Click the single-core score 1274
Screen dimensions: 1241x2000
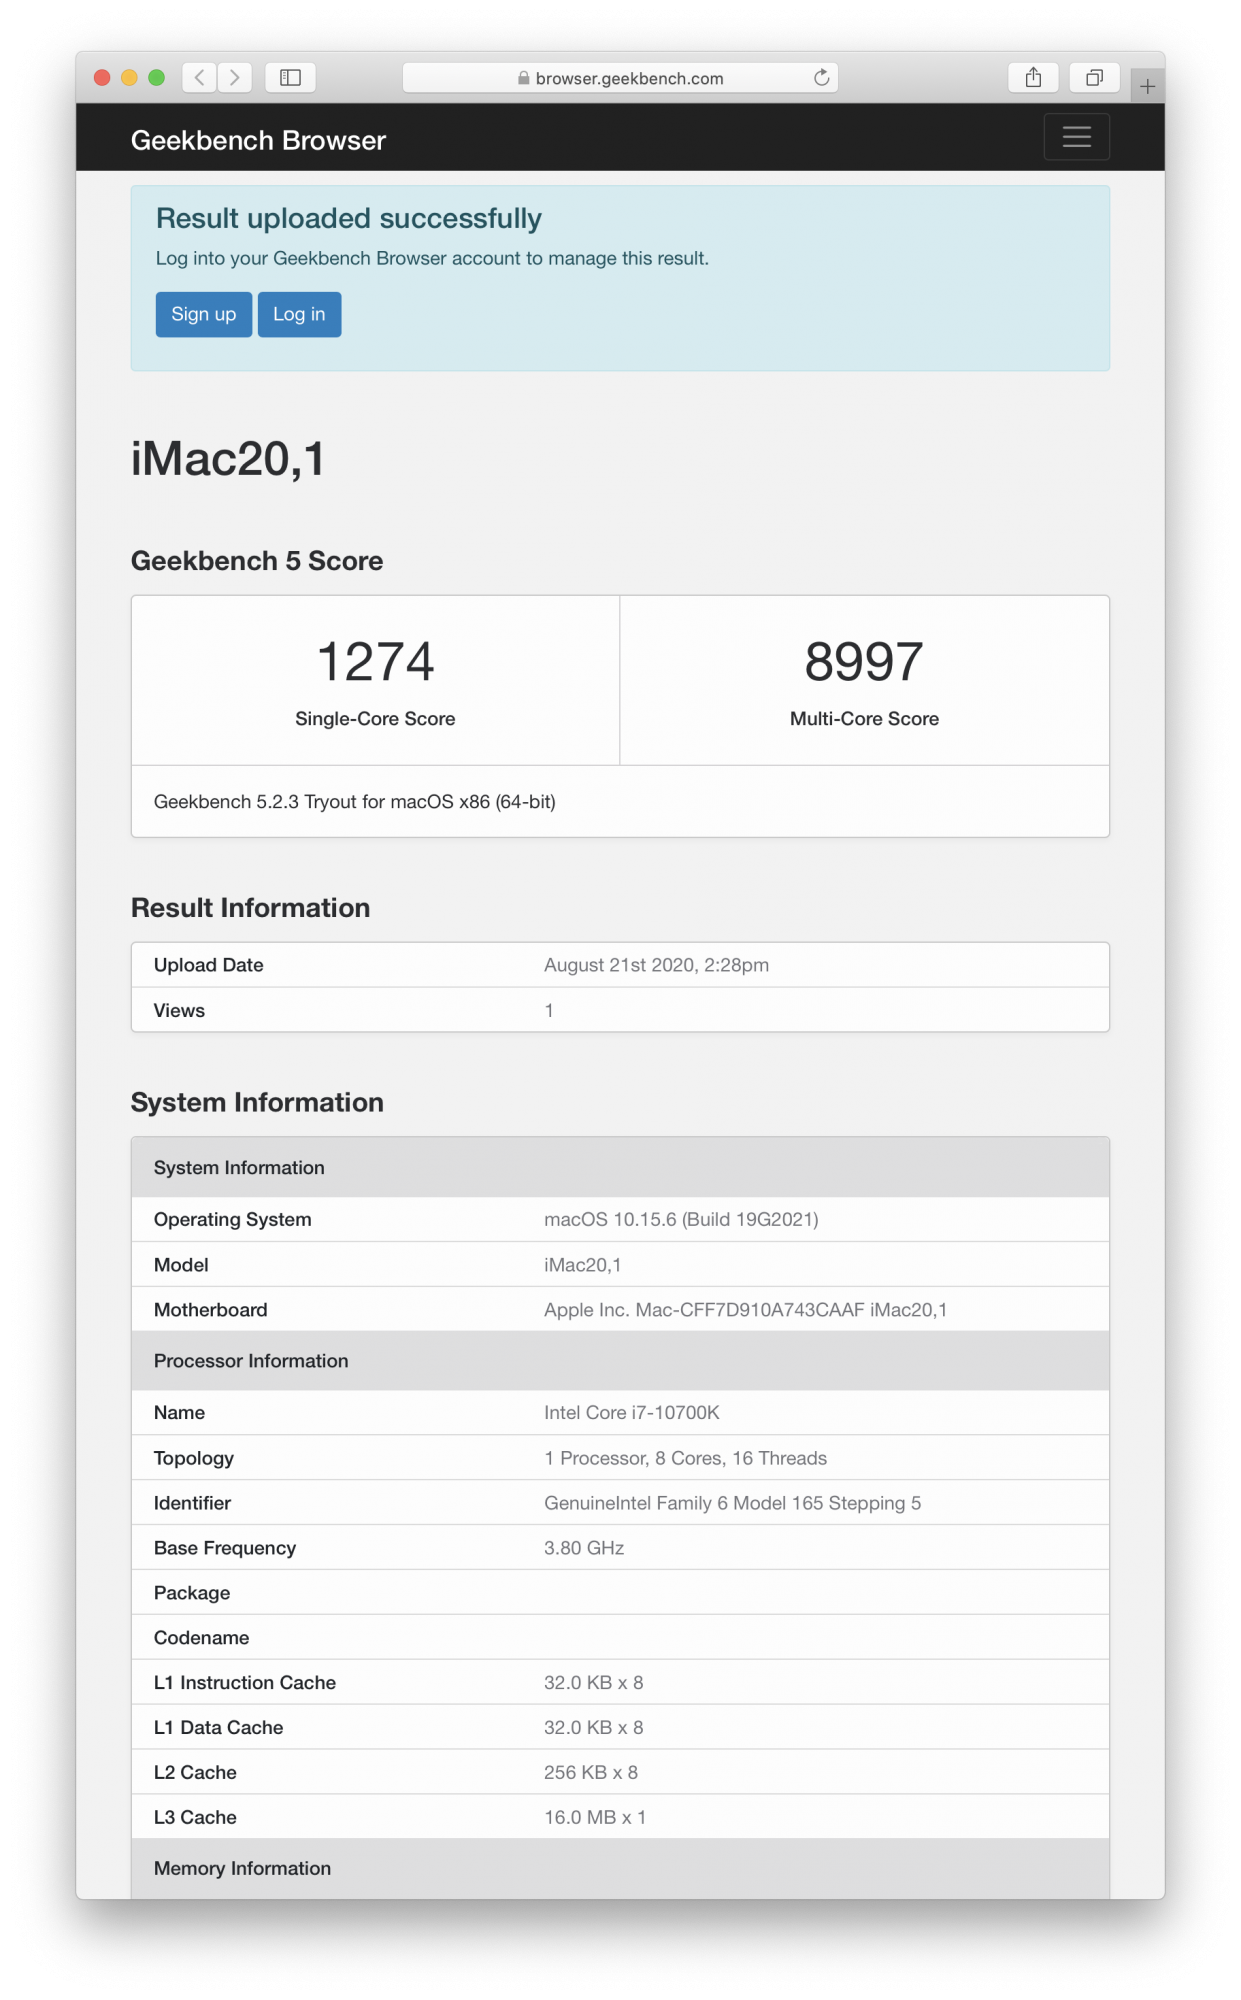coord(375,662)
